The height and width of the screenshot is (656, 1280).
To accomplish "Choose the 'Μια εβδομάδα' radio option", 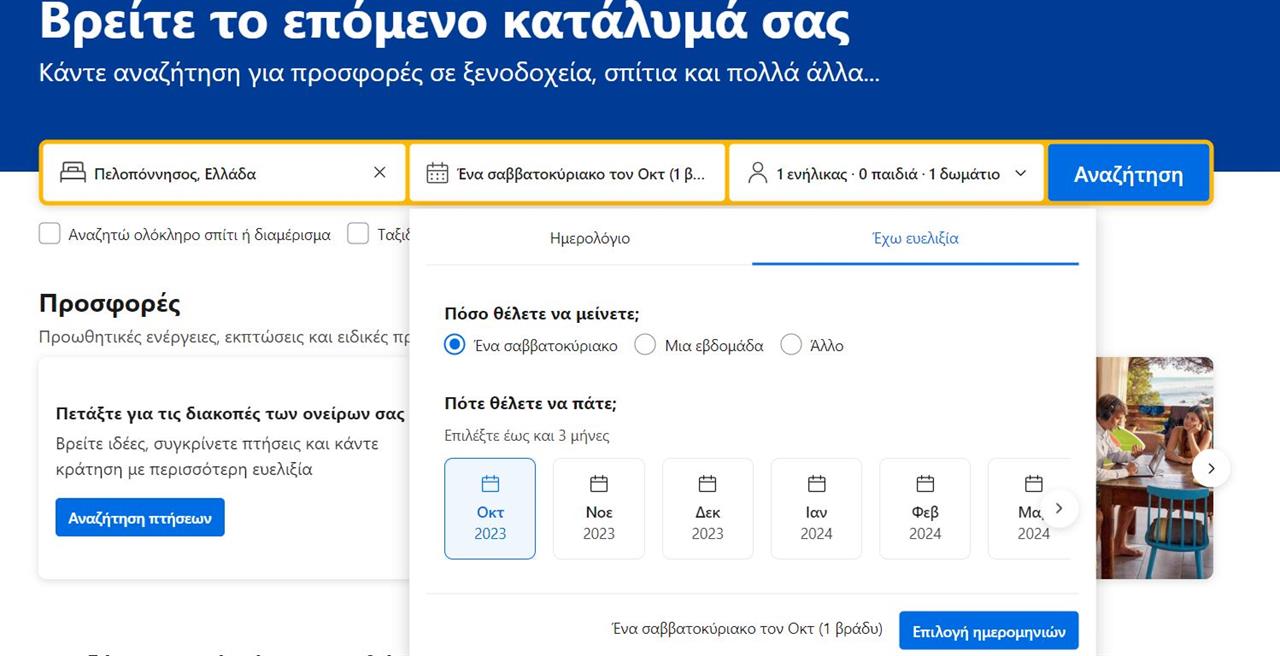I will click(x=646, y=345).
